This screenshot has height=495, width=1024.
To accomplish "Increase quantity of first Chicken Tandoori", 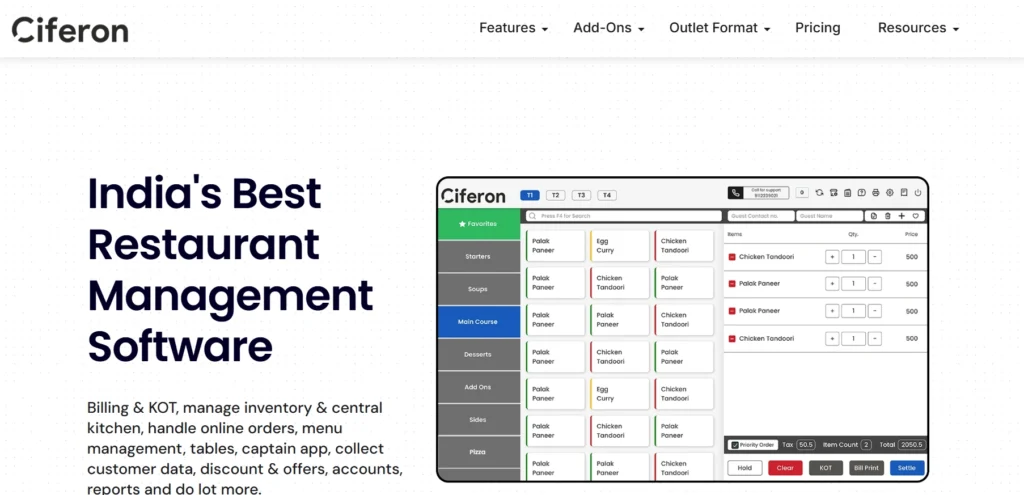I will (x=832, y=257).
